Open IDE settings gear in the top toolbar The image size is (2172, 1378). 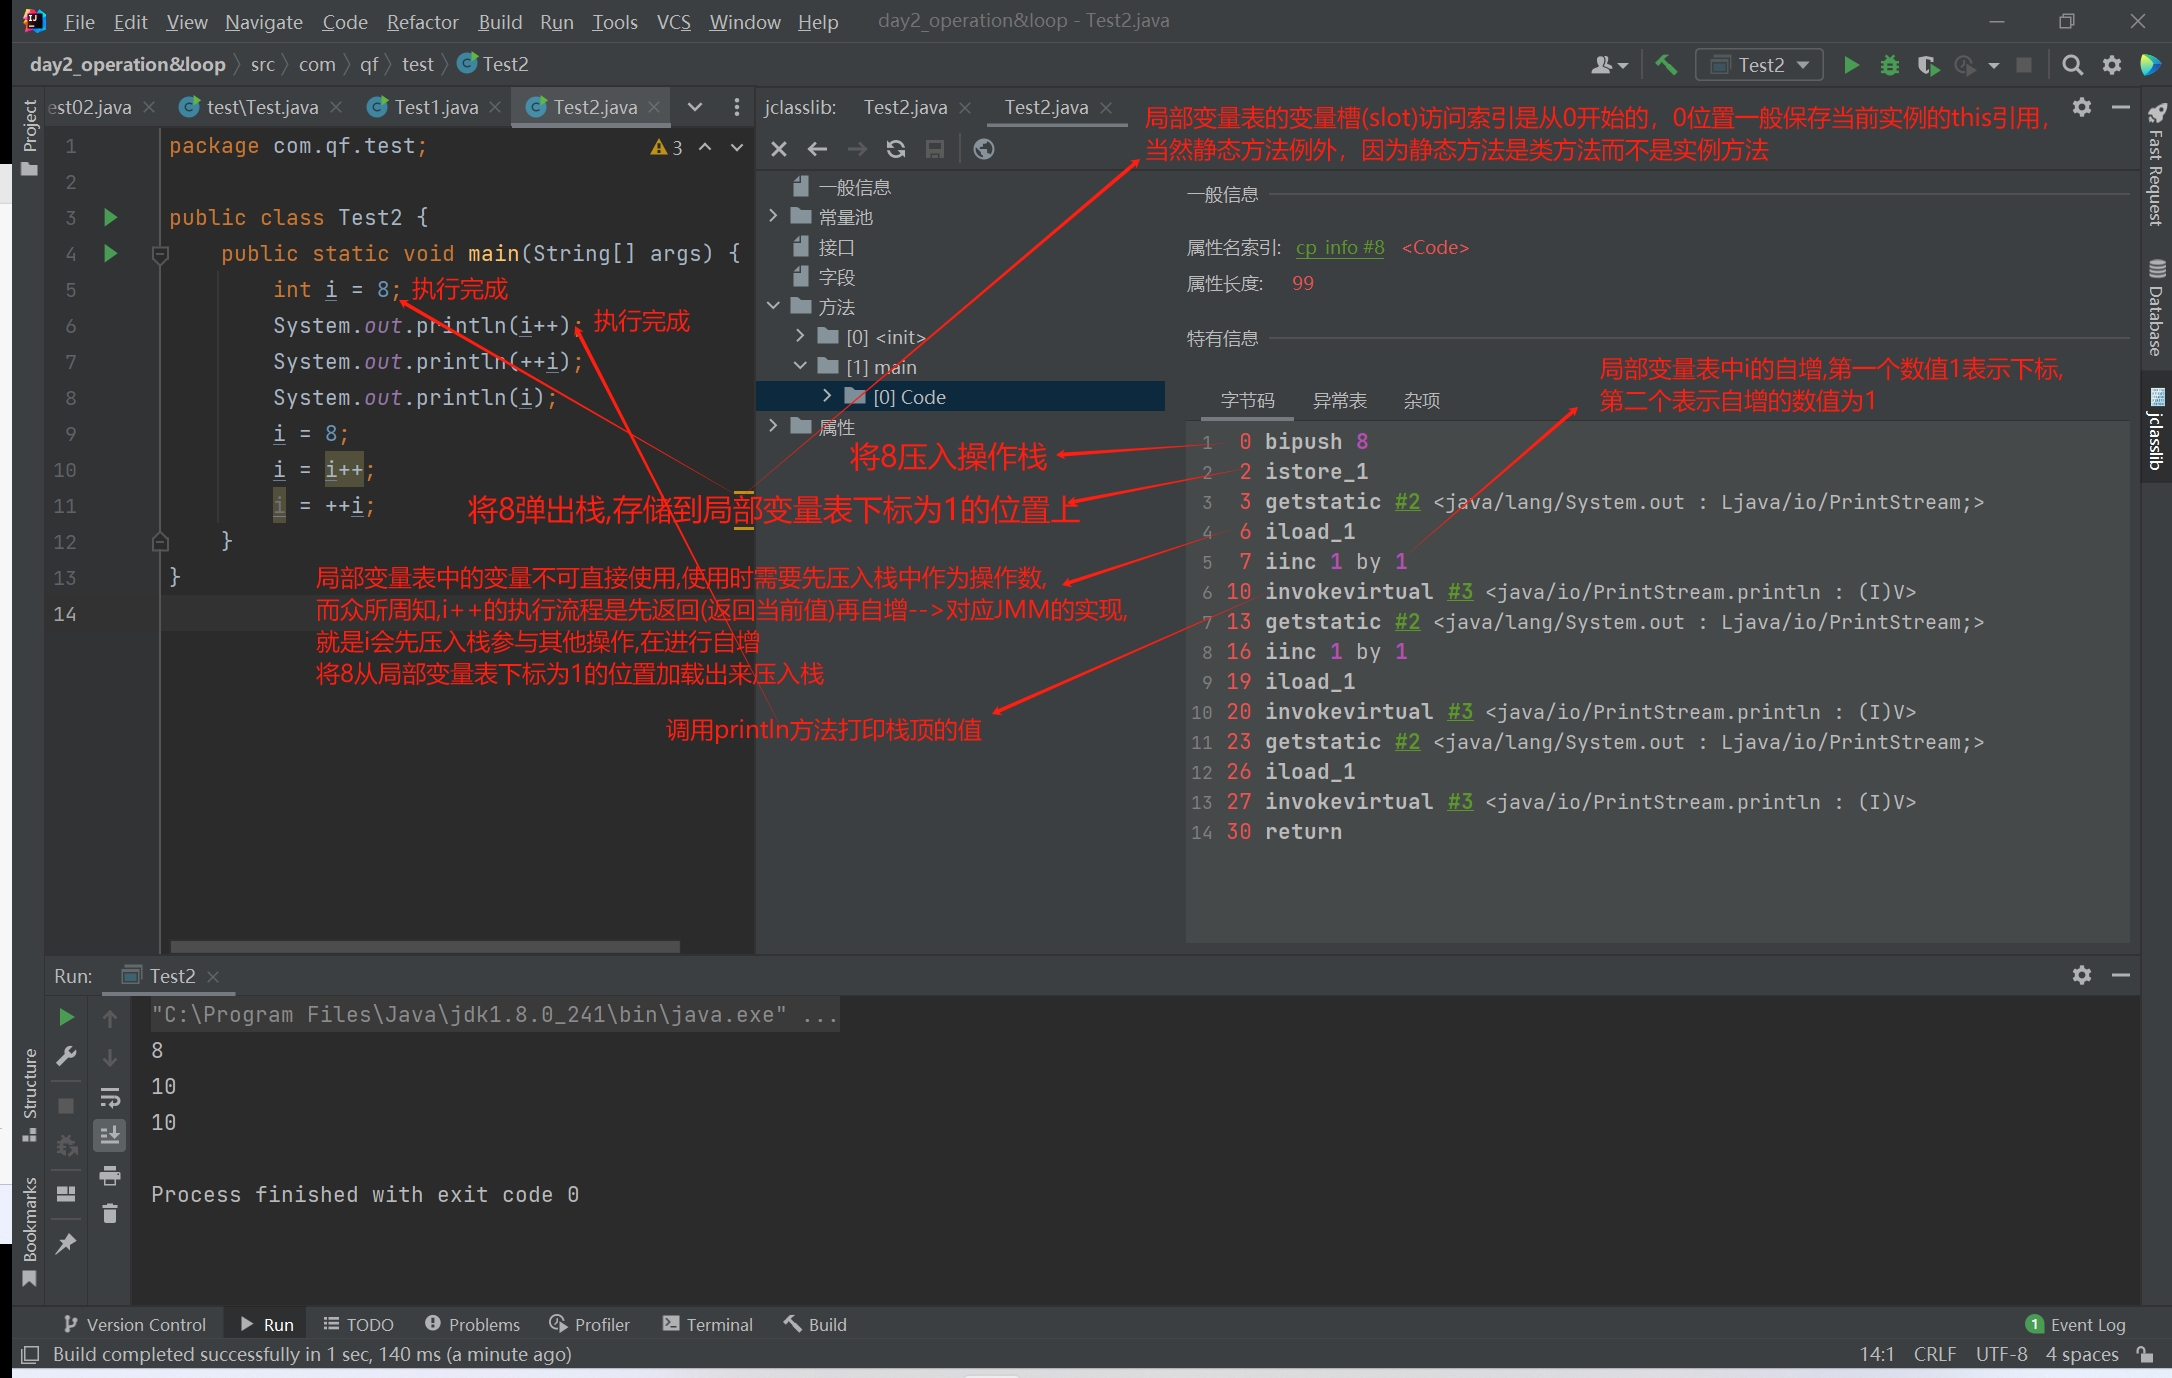click(2111, 65)
